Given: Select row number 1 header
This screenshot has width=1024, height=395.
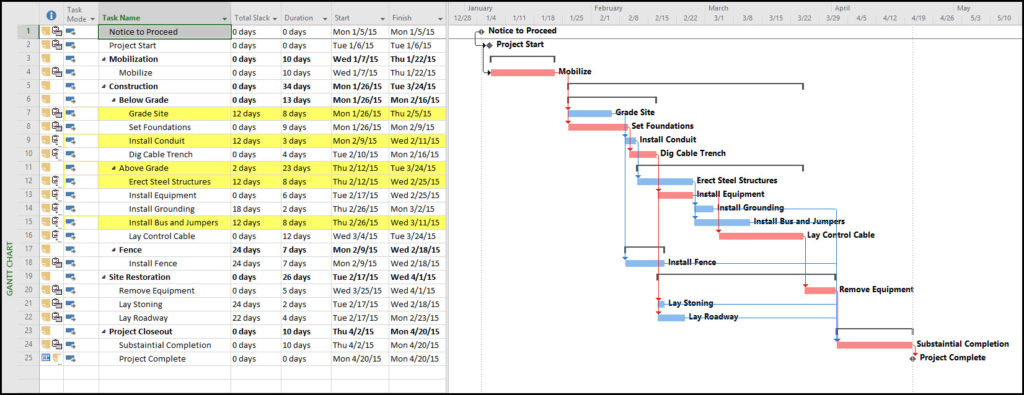Looking at the screenshot, I should (28, 31).
